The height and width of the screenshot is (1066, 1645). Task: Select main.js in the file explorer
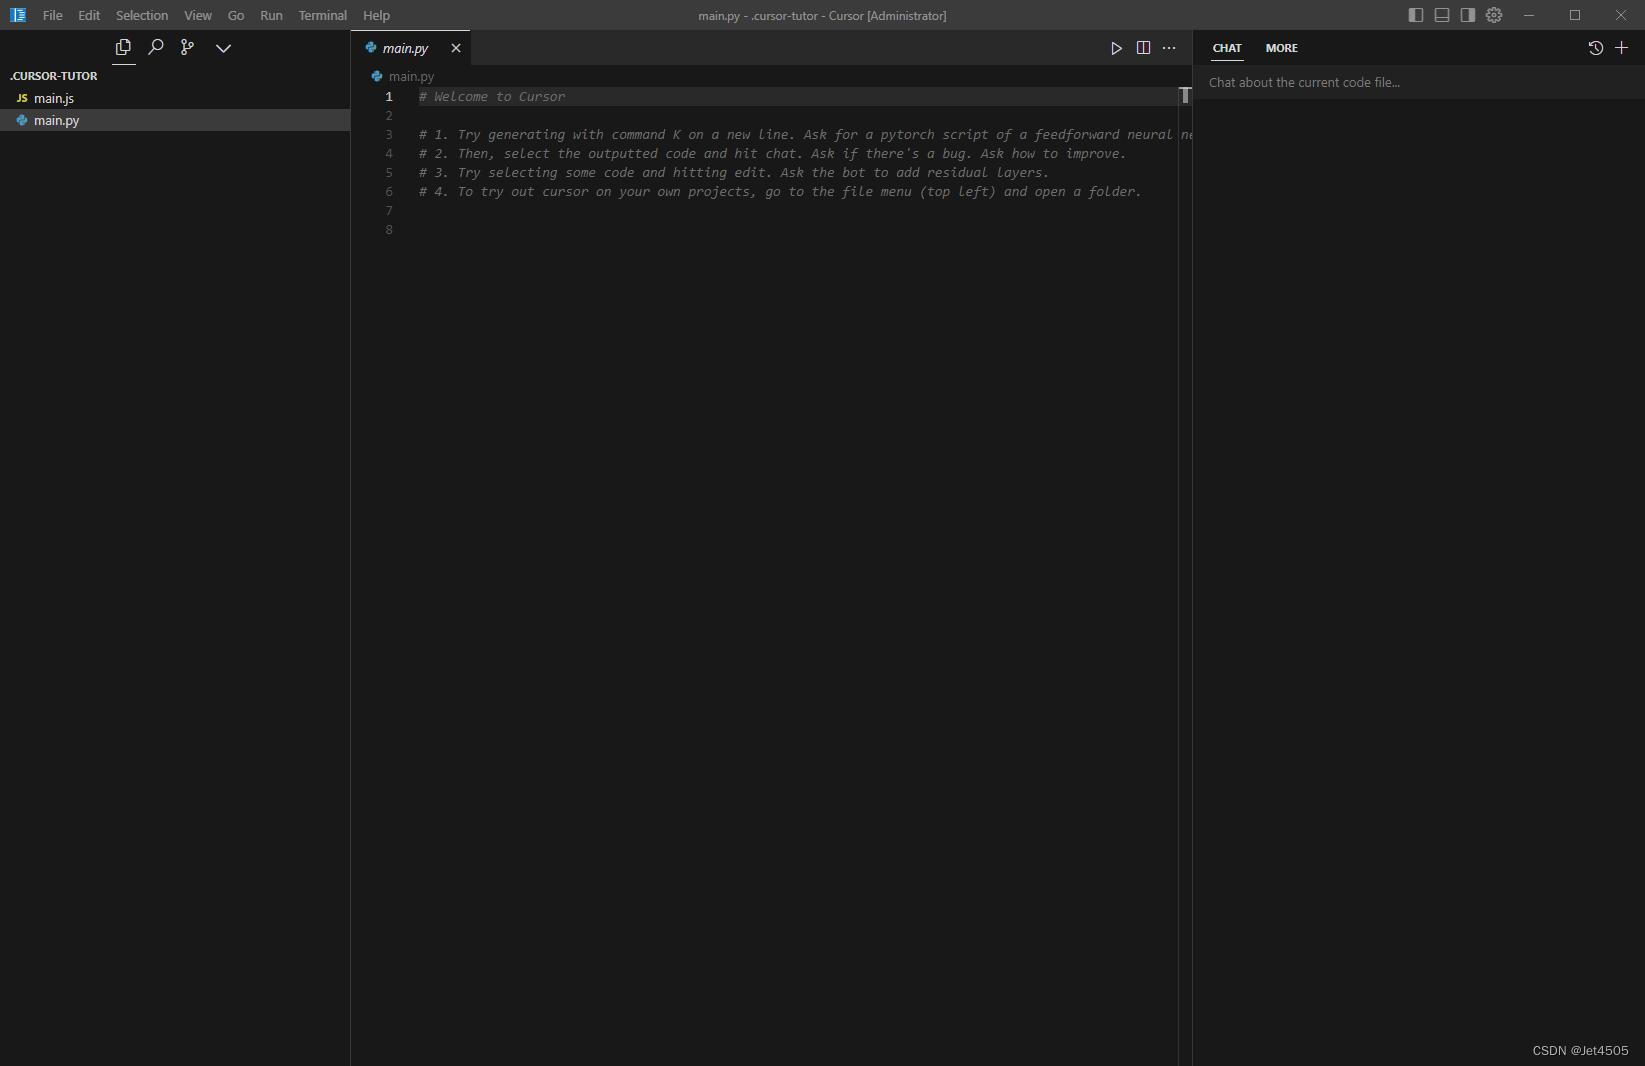point(175,98)
